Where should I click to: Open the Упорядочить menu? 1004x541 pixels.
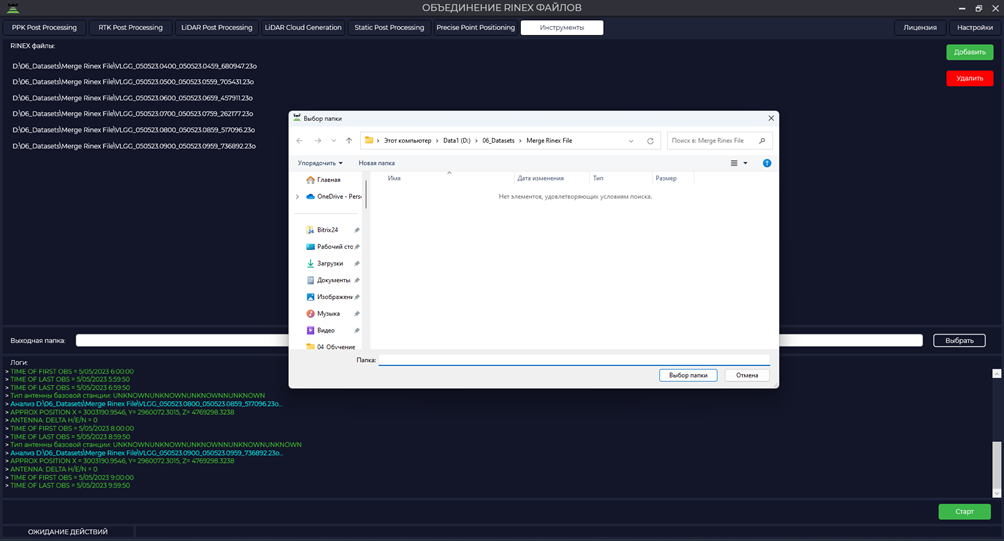click(x=320, y=163)
